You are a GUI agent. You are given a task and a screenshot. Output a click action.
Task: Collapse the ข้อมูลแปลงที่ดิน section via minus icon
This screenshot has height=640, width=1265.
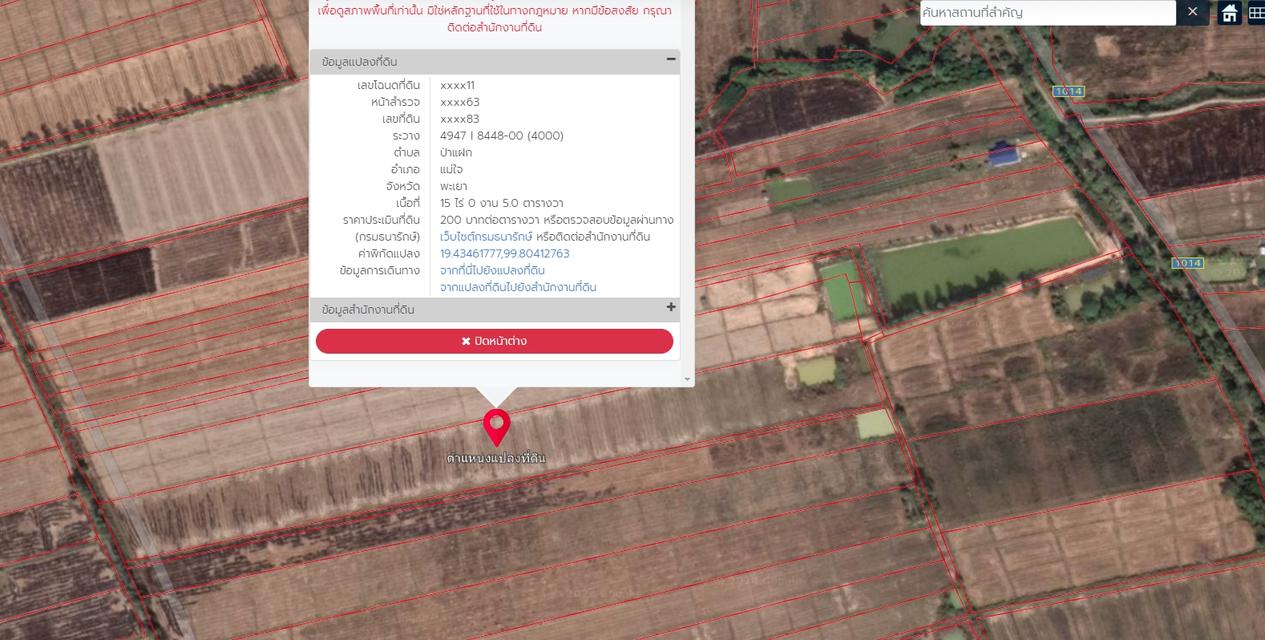[x=671, y=60]
